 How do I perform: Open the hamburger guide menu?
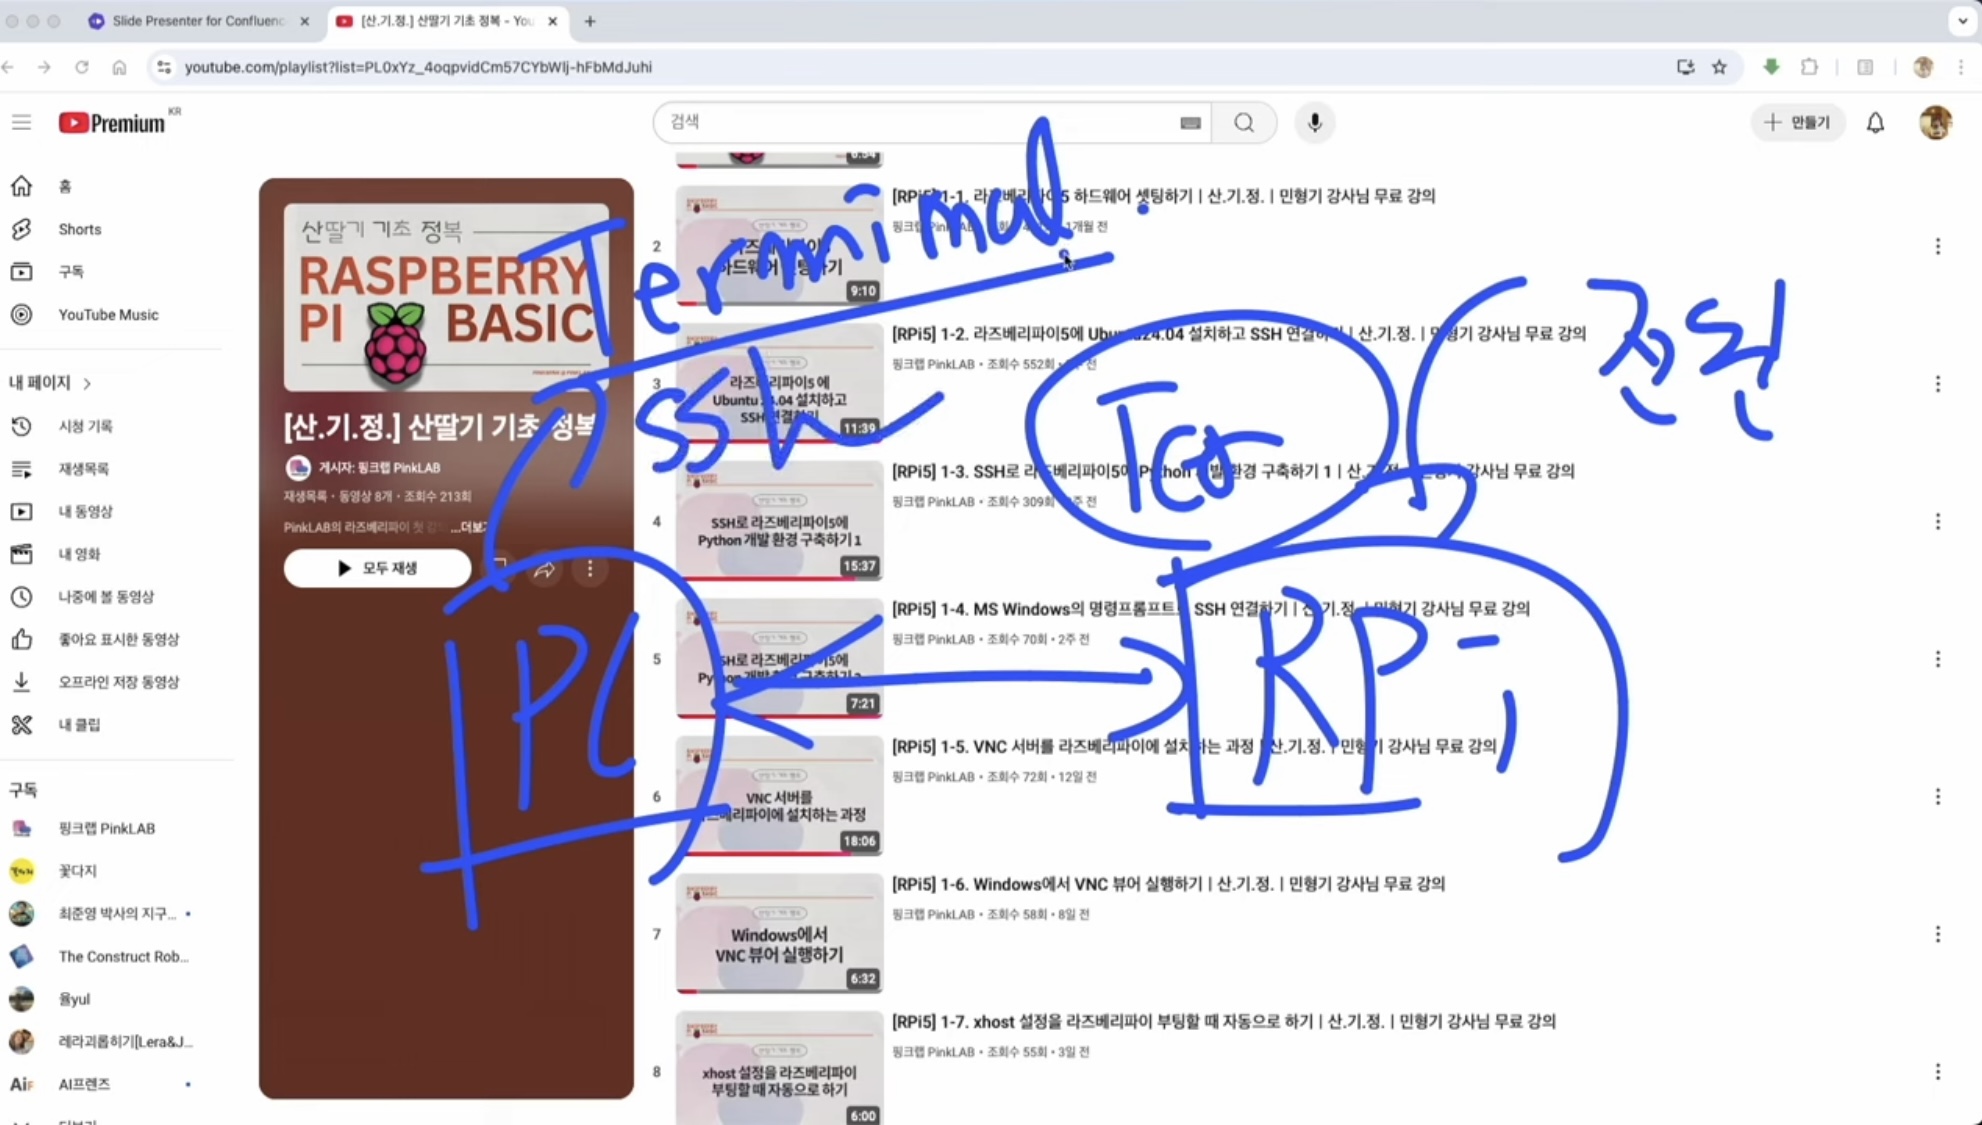pos(21,122)
